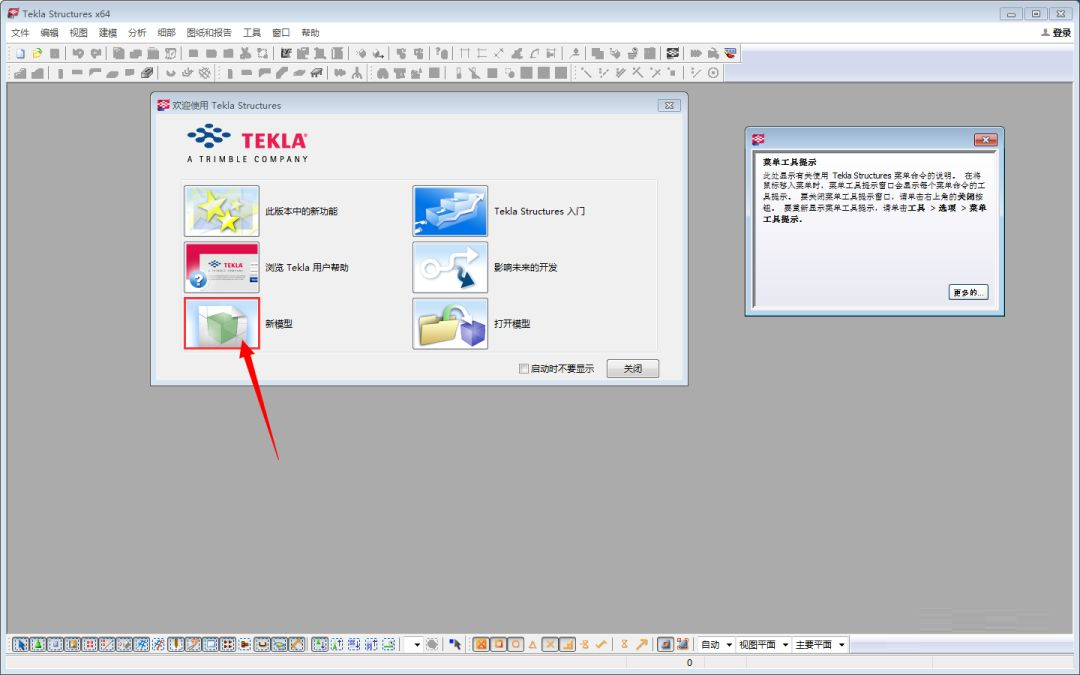Click the 菜单工具提示 heading text
Viewport: 1080px width, 675px height.
click(789, 163)
